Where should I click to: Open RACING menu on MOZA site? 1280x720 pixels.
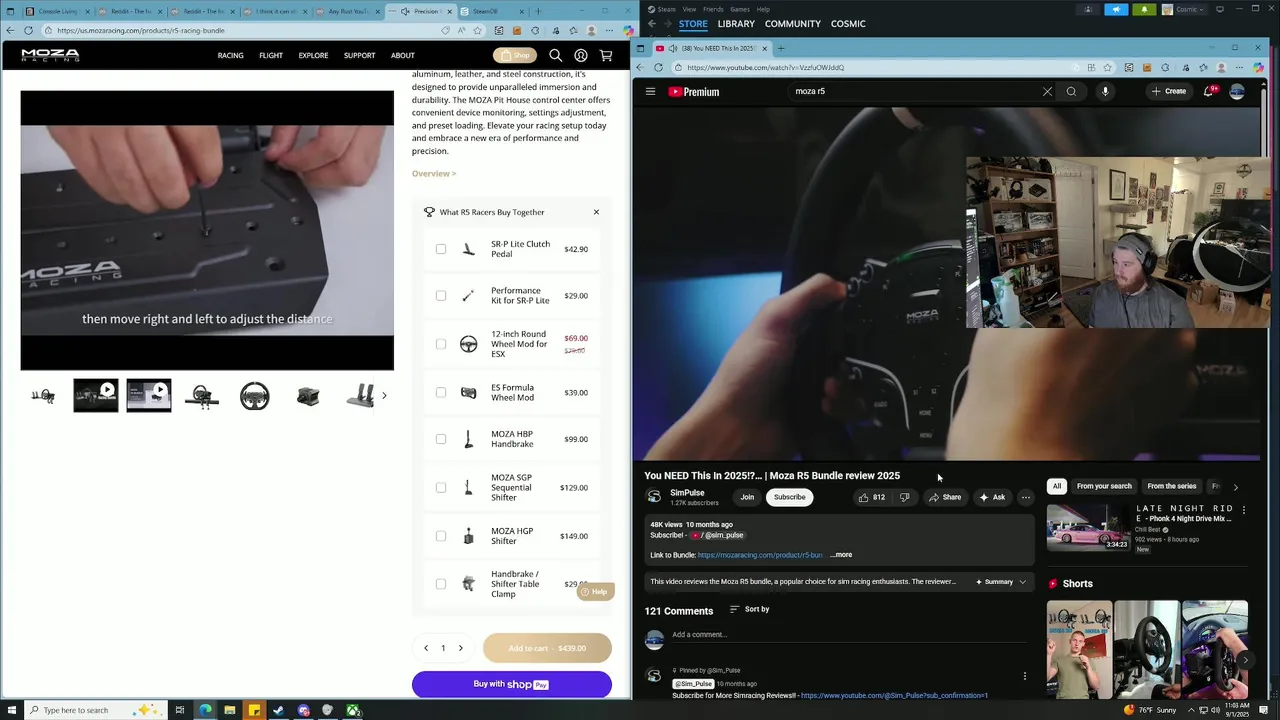230,56
